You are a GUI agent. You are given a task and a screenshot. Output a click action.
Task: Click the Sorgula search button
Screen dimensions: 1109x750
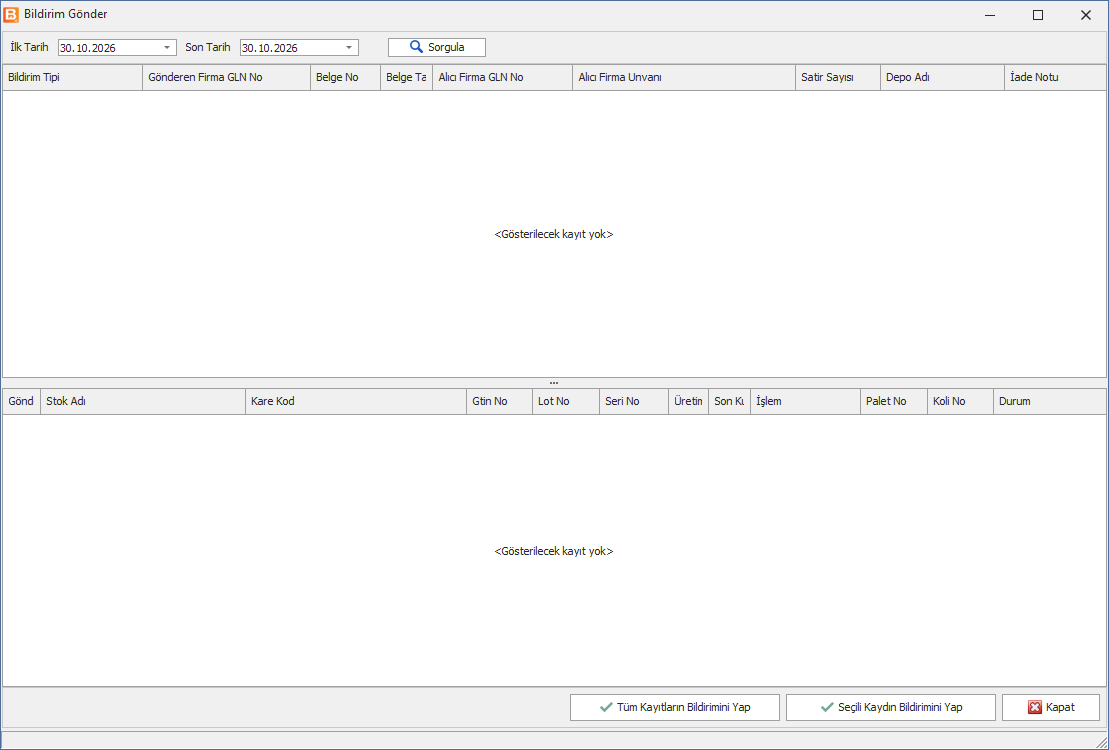(436, 47)
